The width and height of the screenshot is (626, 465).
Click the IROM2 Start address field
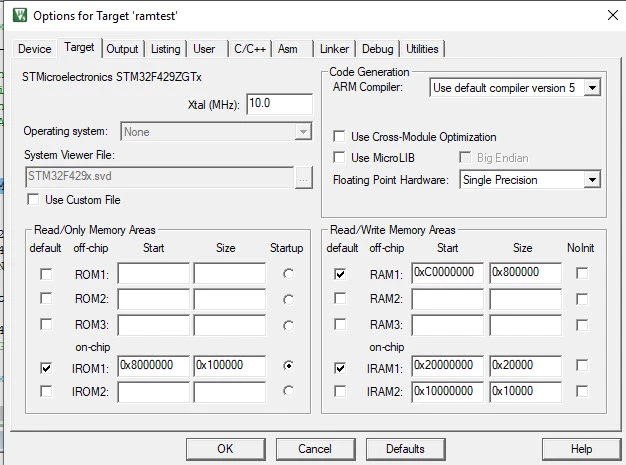click(x=154, y=392)
